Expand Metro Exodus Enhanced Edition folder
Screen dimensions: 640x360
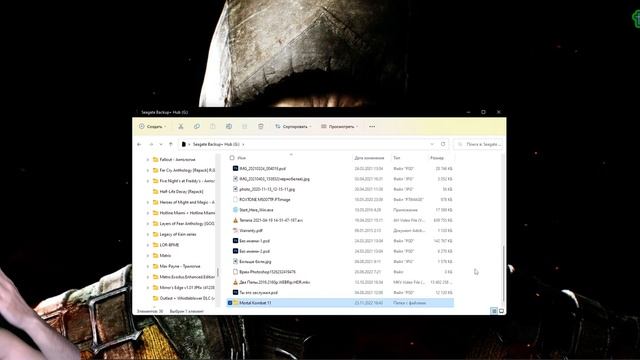(148, 277)
